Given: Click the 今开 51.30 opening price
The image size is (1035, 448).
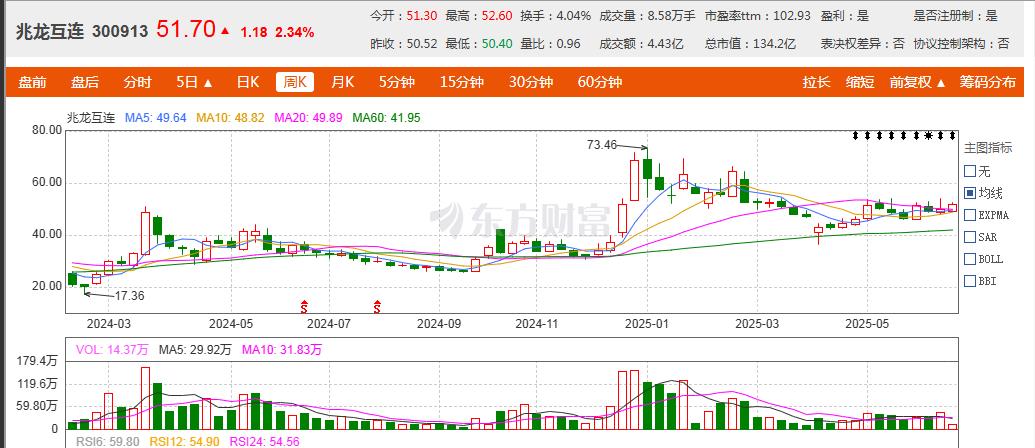Looking at the screenshot, I should point(403,16).
